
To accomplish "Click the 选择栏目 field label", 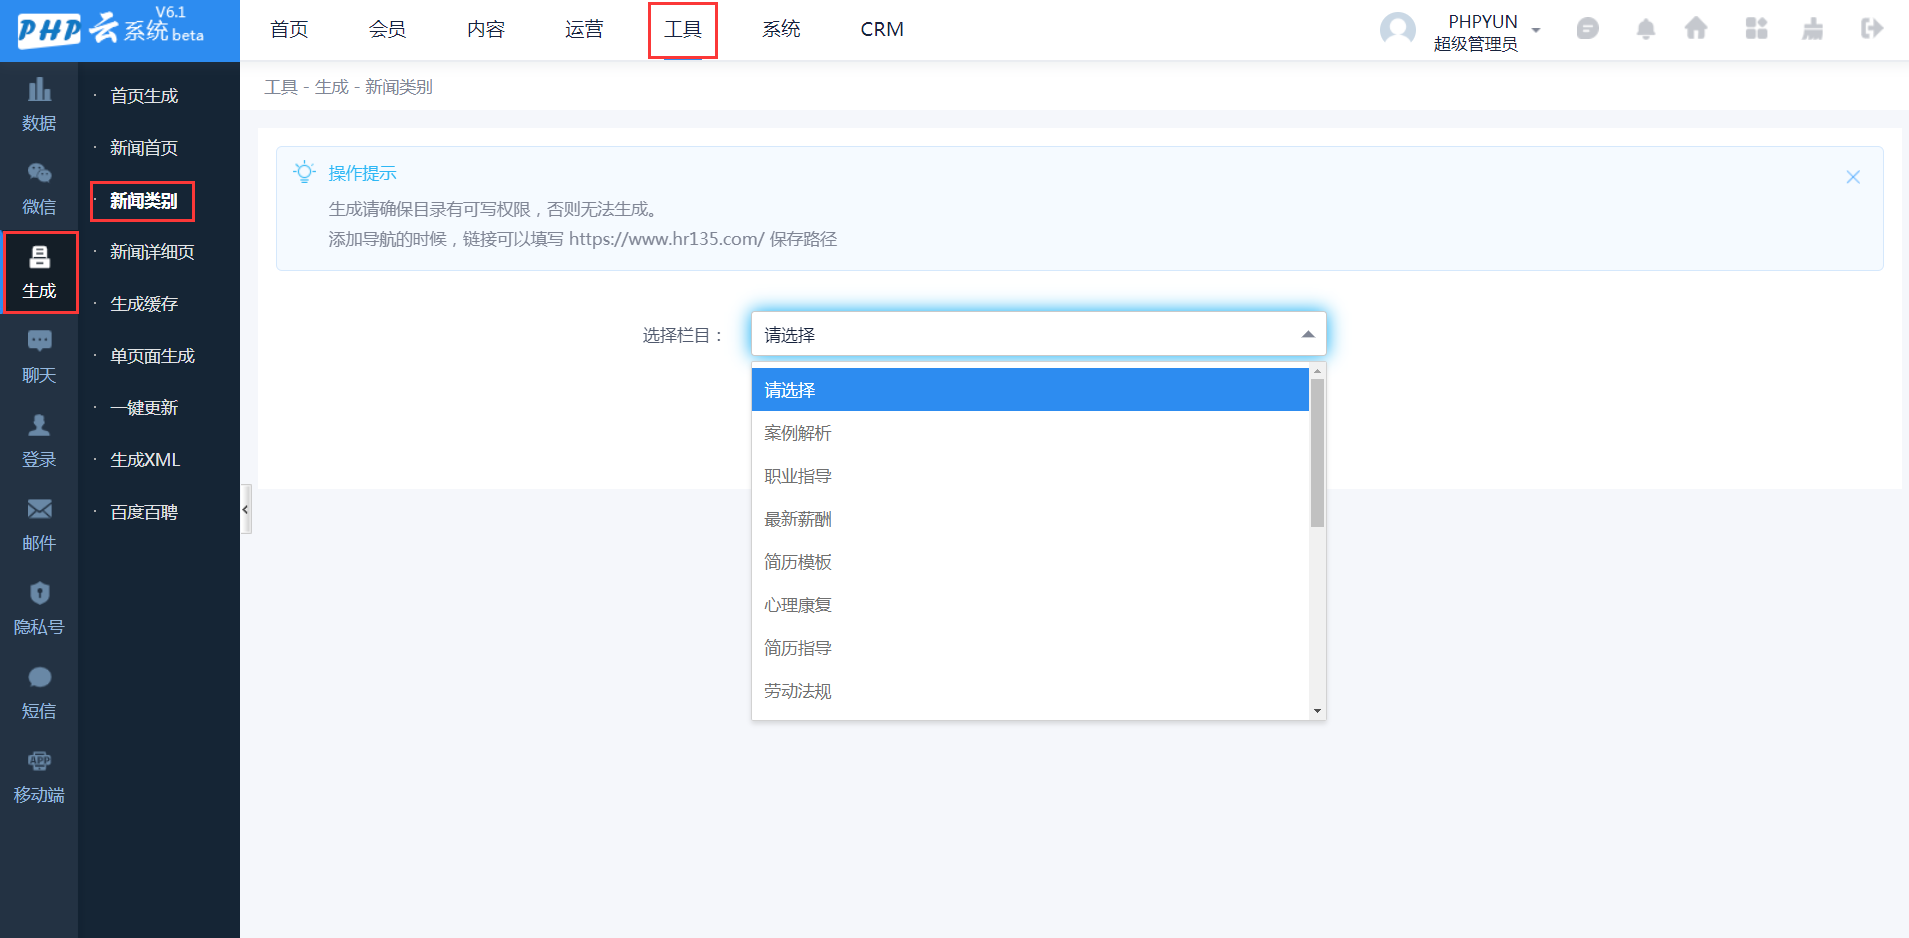I will click(x=682, y=335).
